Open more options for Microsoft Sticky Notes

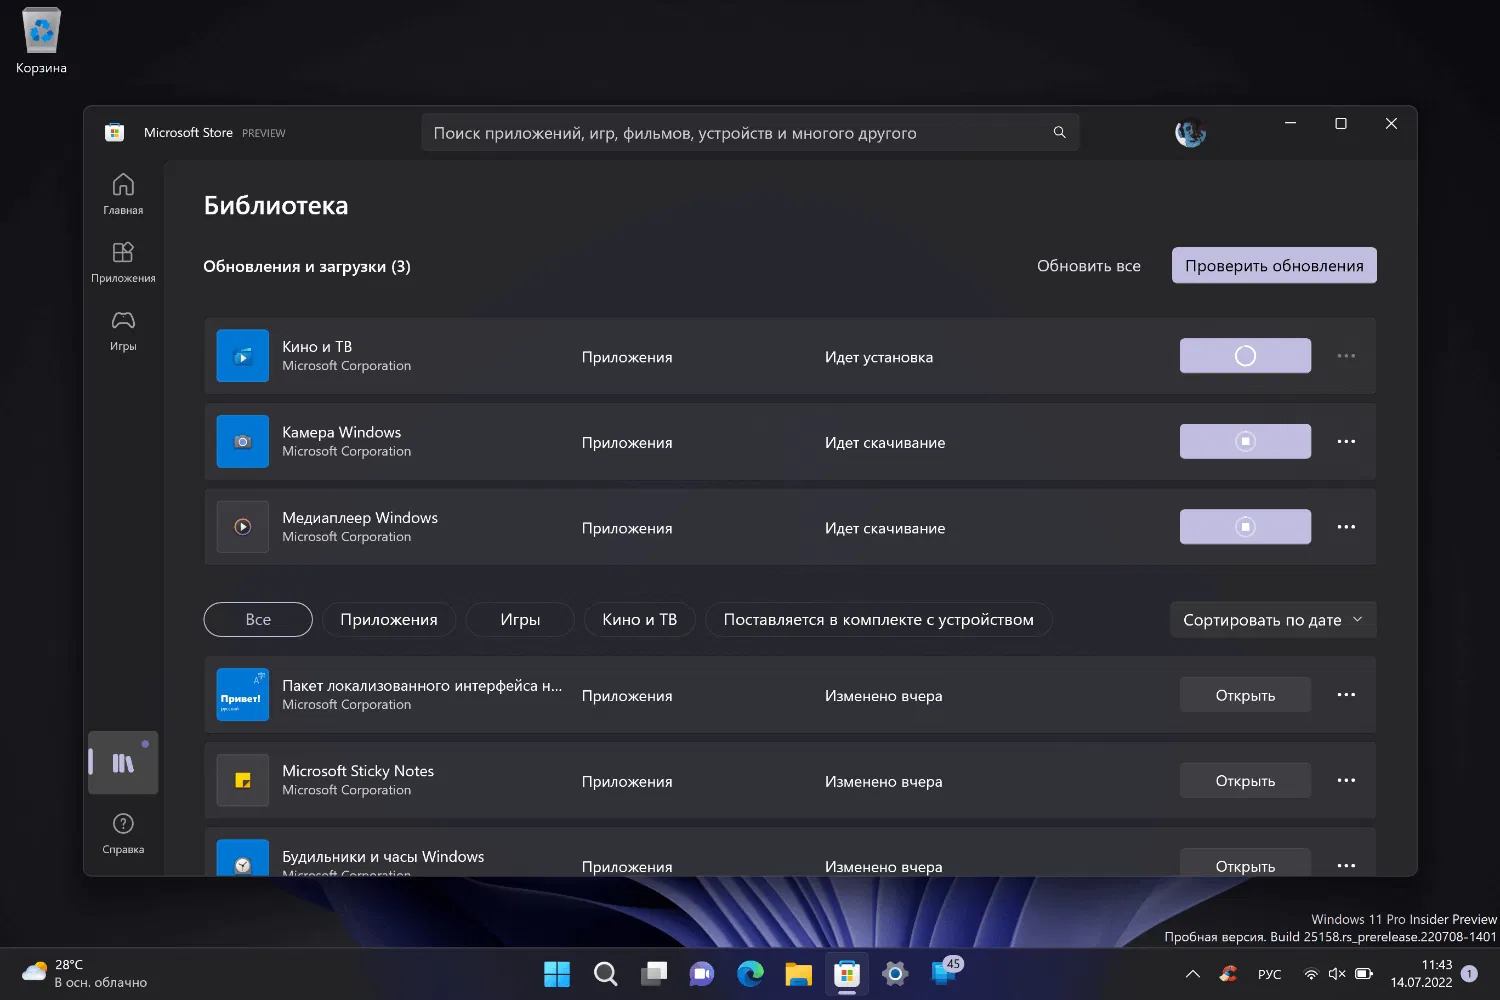pos(1346,780)
